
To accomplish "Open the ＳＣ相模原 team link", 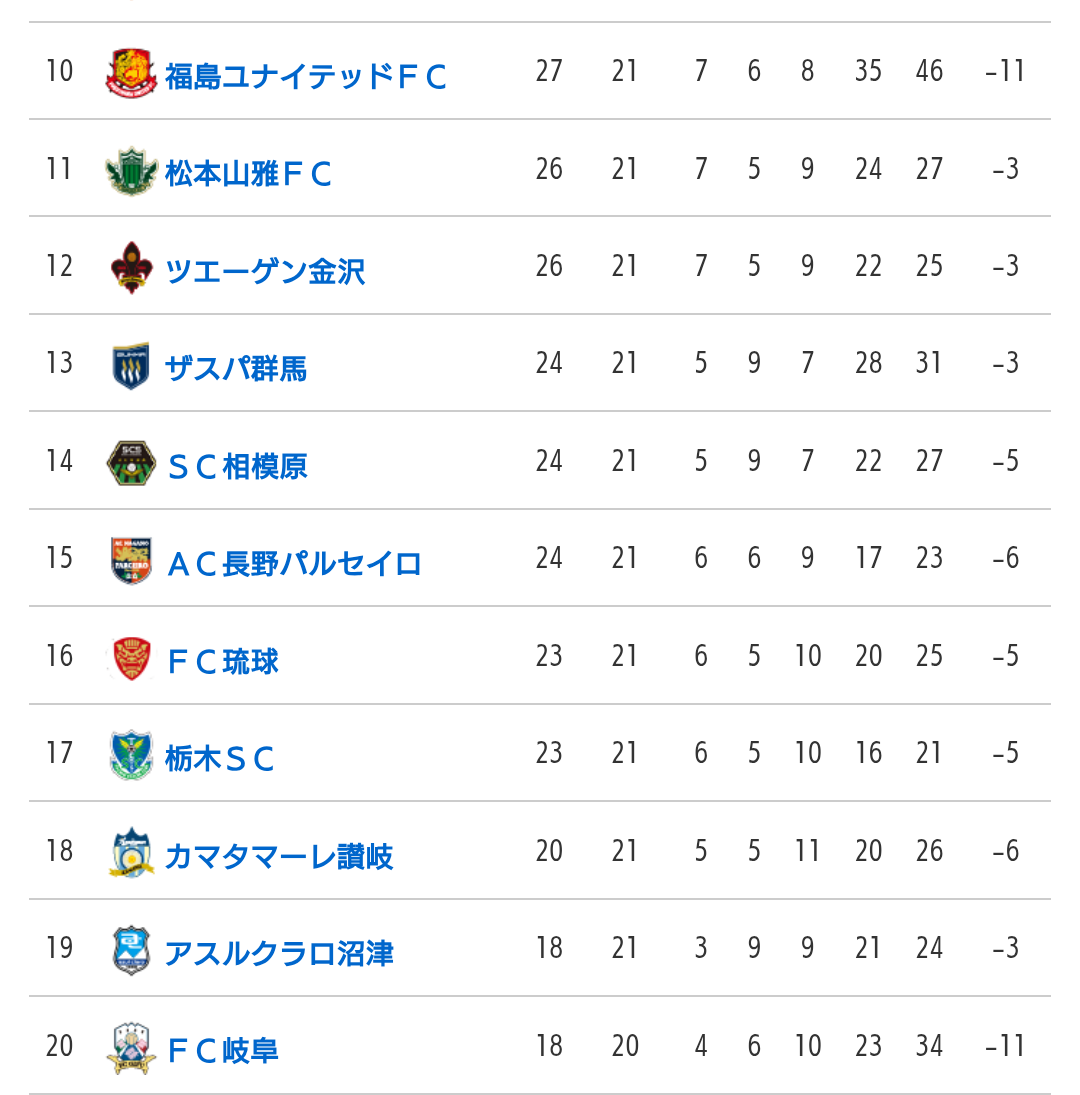I will pyautogui.click(x=237, y=466).
